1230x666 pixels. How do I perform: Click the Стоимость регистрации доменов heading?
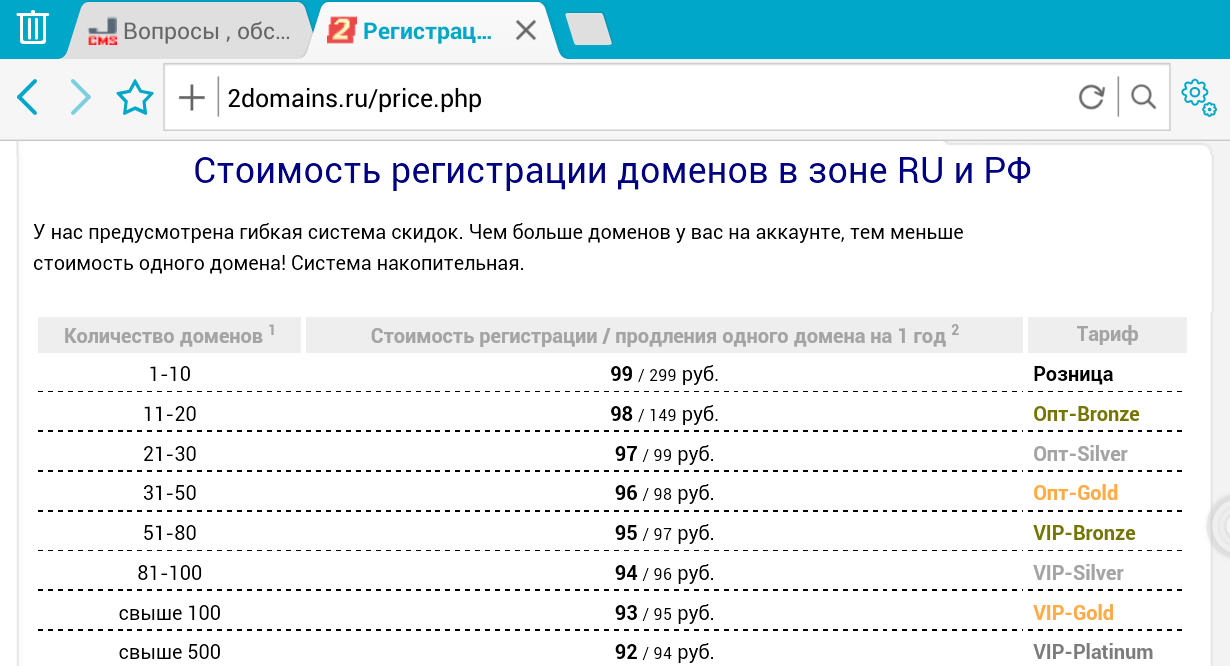(612, 171)
